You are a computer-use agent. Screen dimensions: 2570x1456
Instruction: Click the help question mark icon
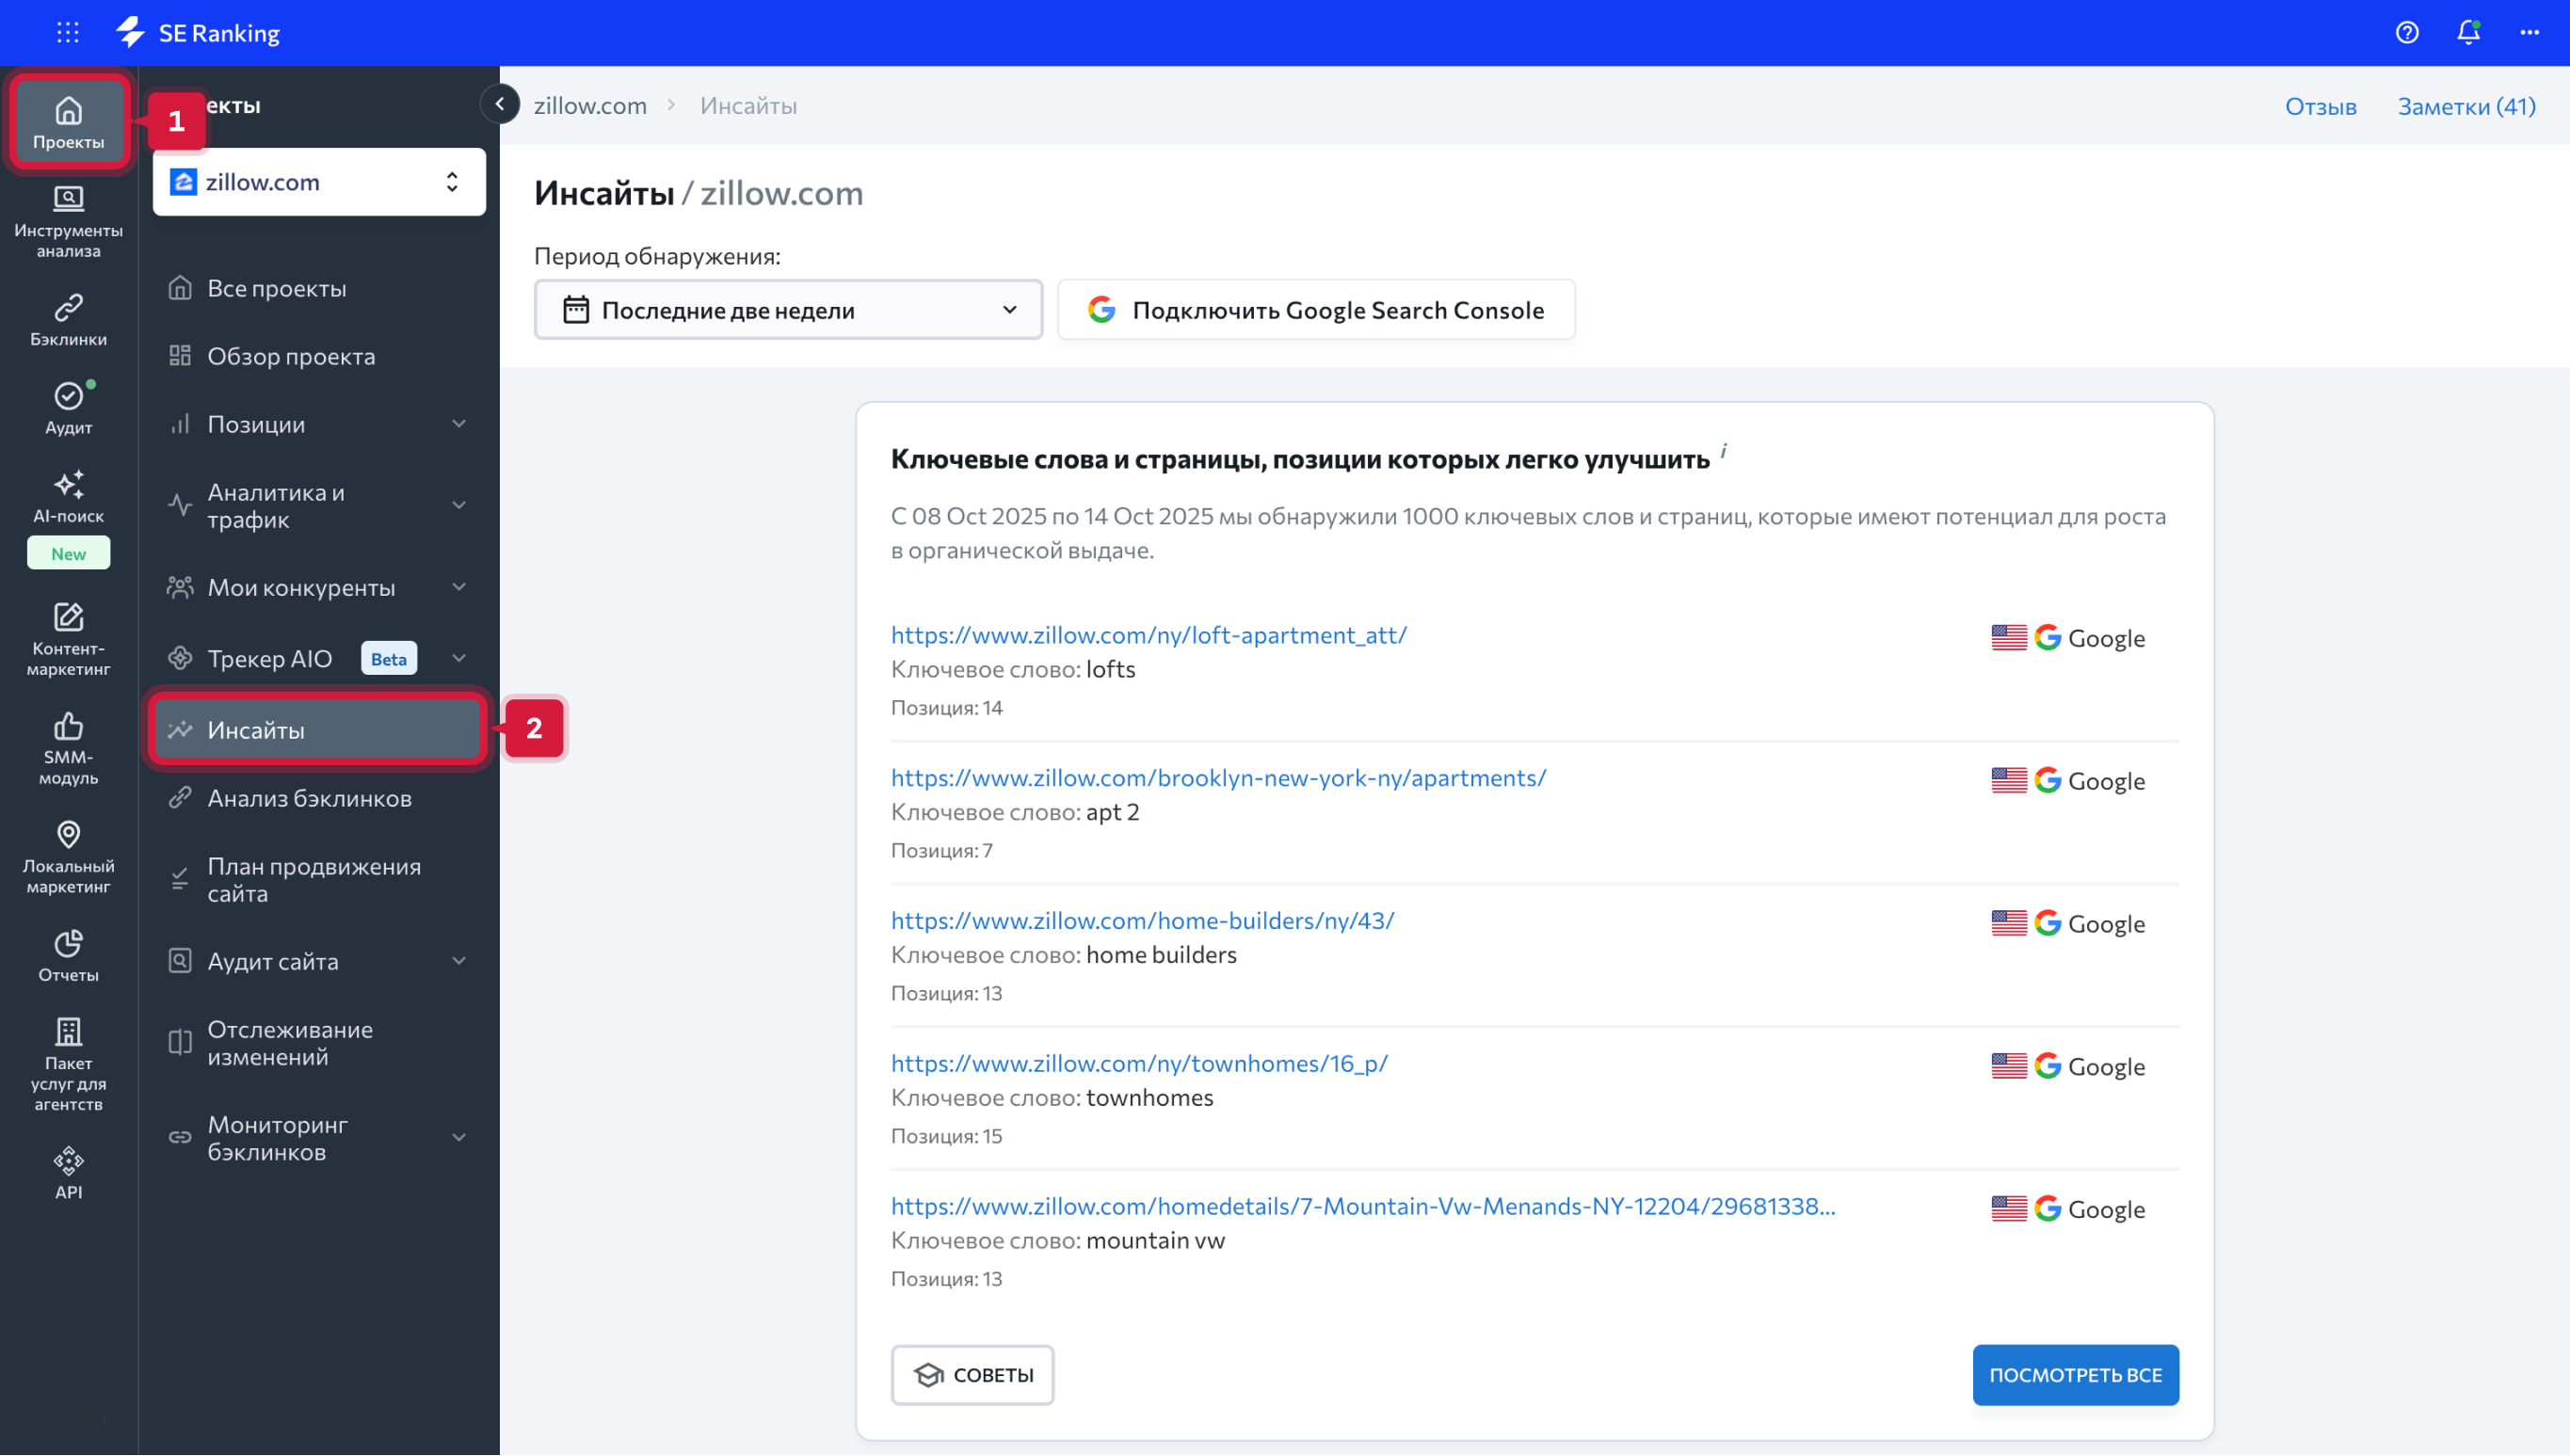click(x=2407, y=32)
